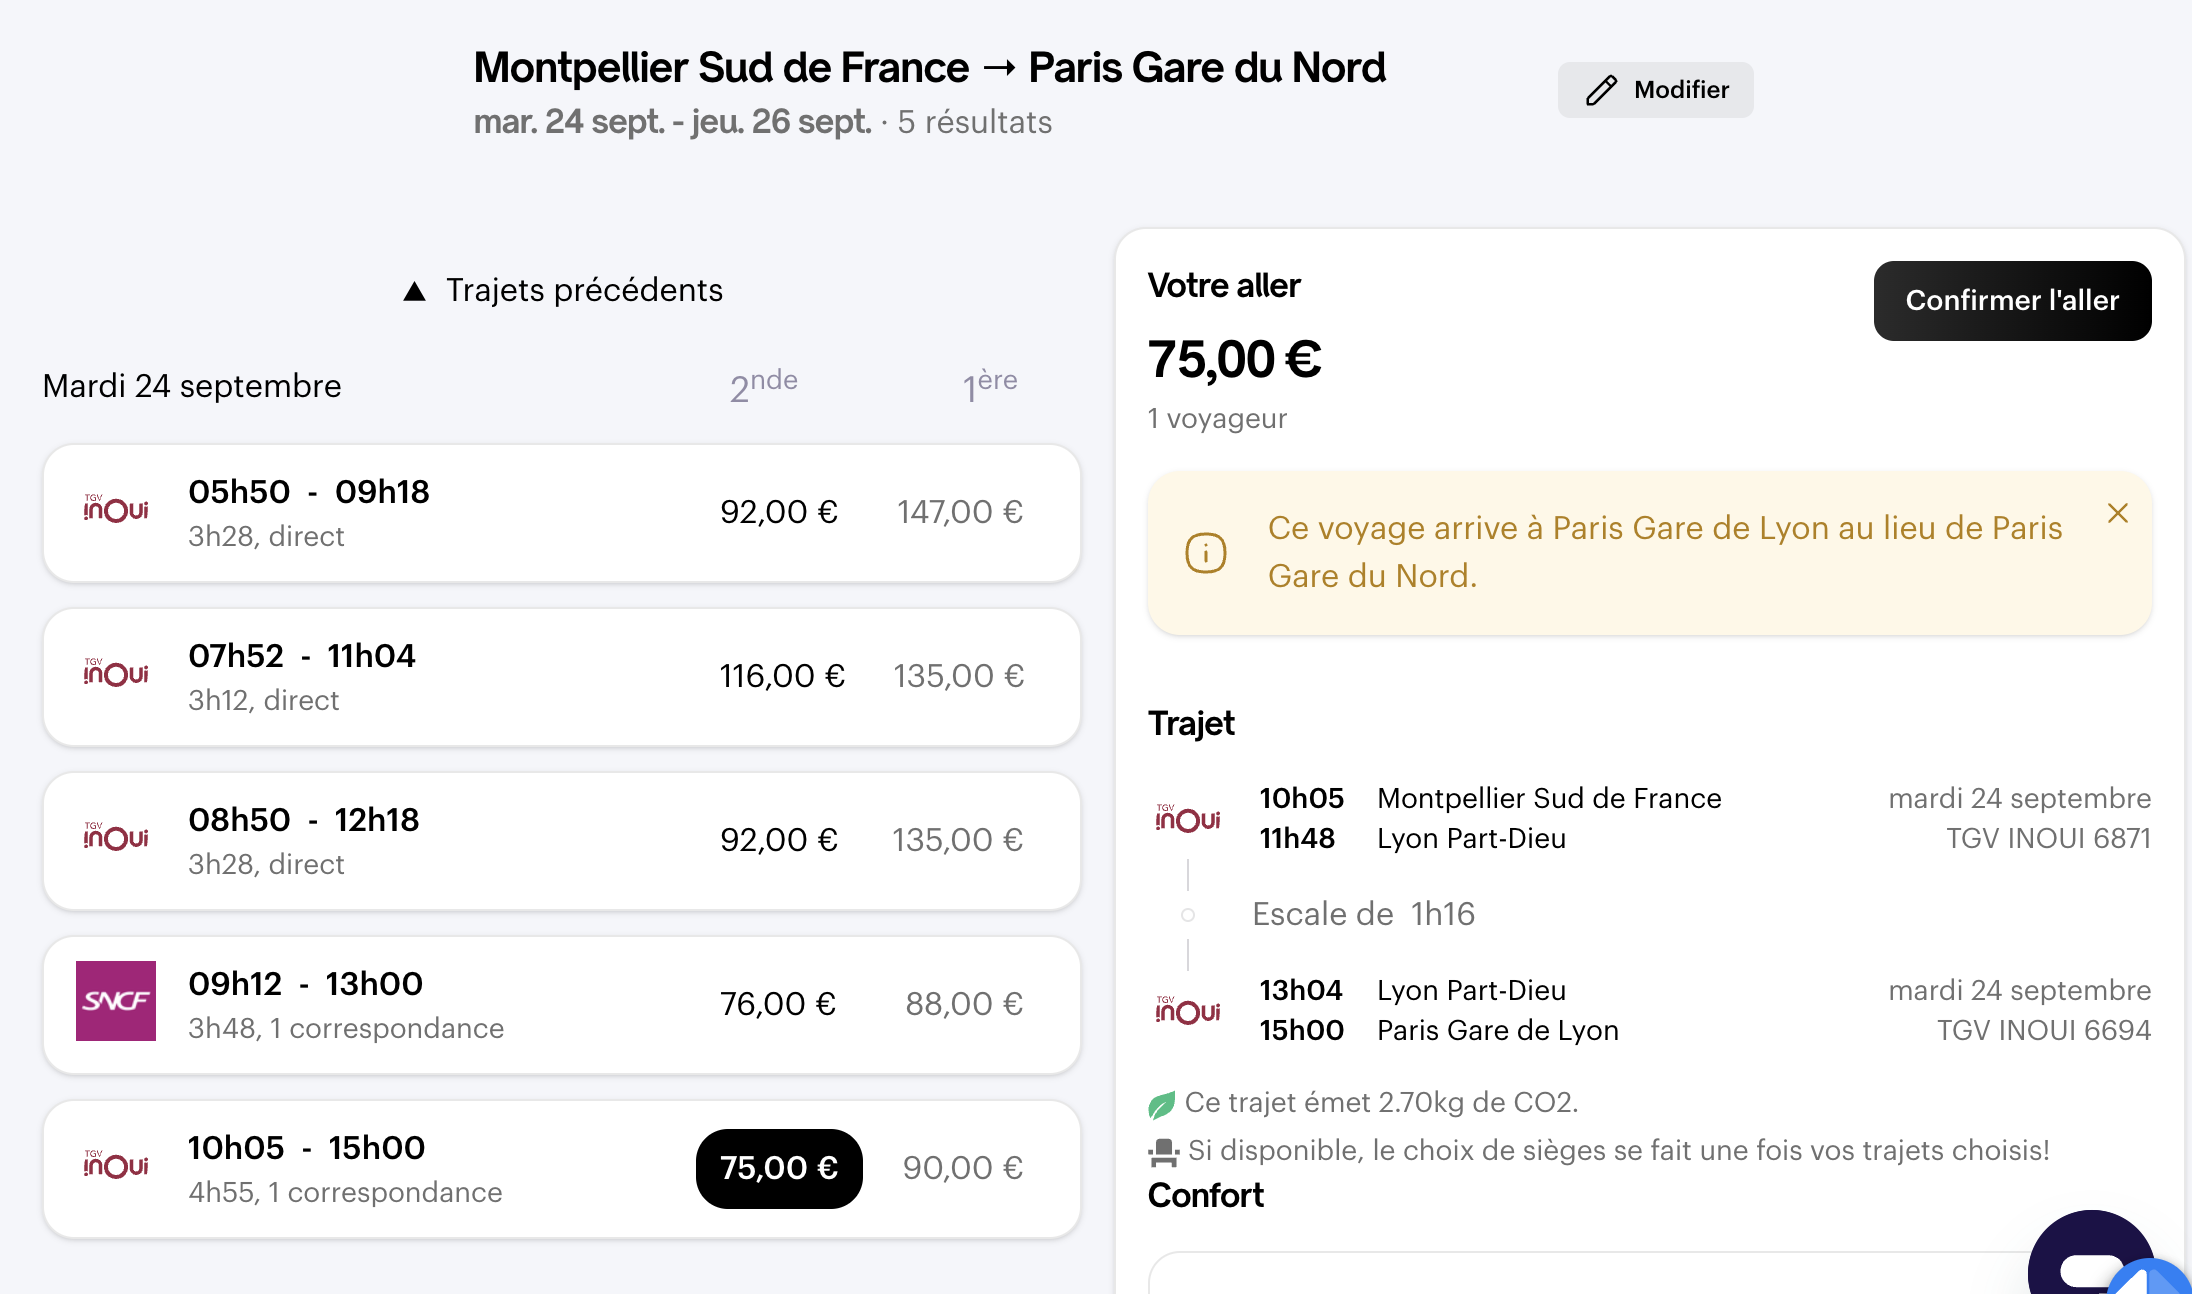Open the 08h50 - 12h18 journey card
Image resolution: width=2192 pixels, height=1294 pixels.
click(x=562, y=841)
